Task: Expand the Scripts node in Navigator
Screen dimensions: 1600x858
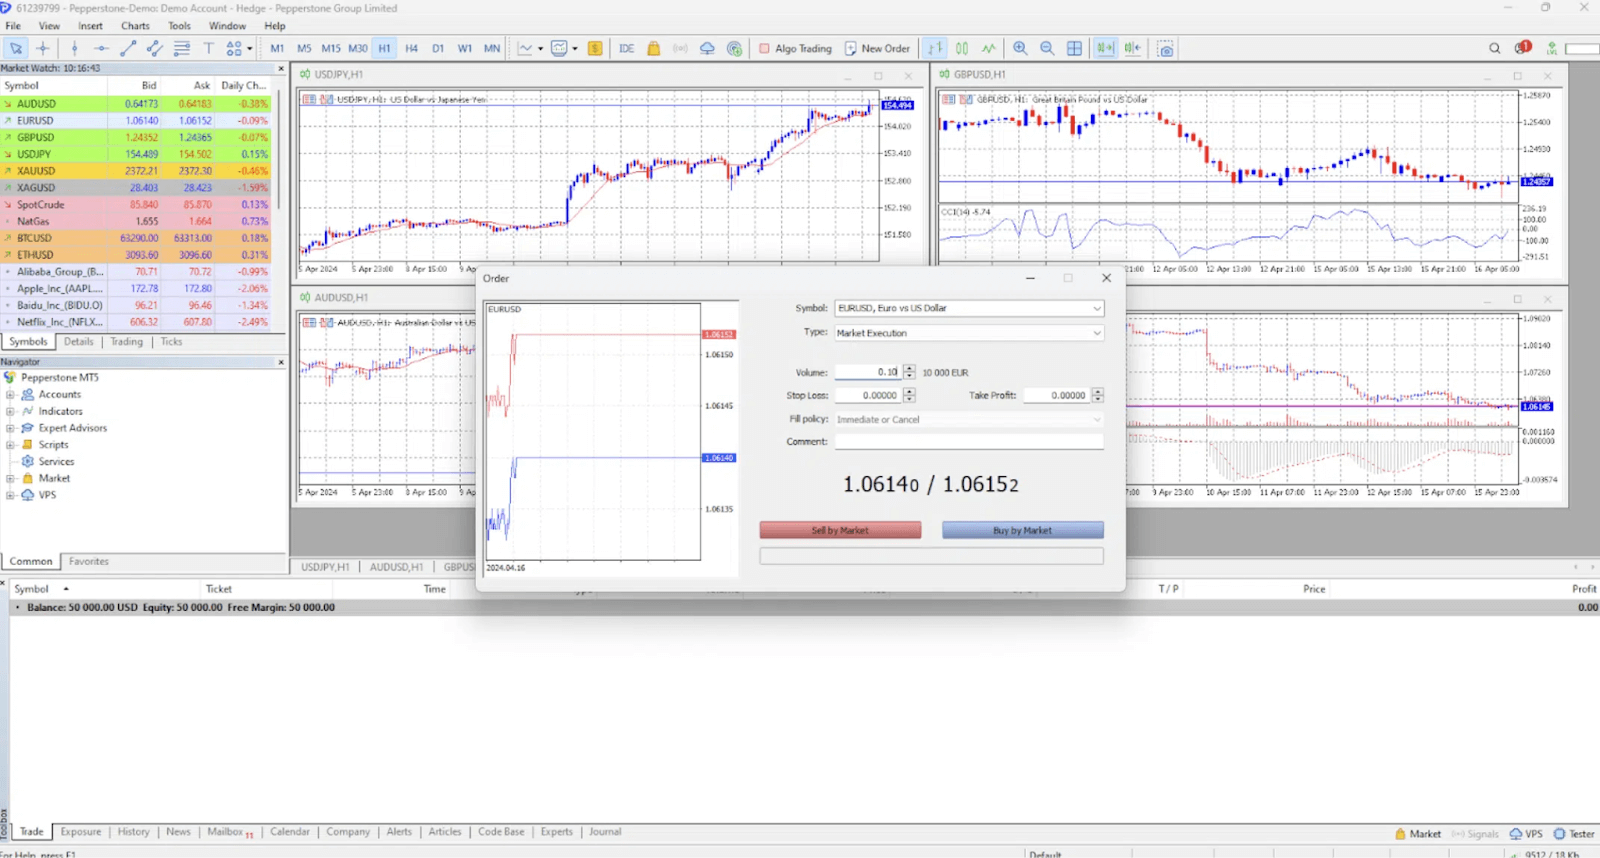Action: coord(10,445)
